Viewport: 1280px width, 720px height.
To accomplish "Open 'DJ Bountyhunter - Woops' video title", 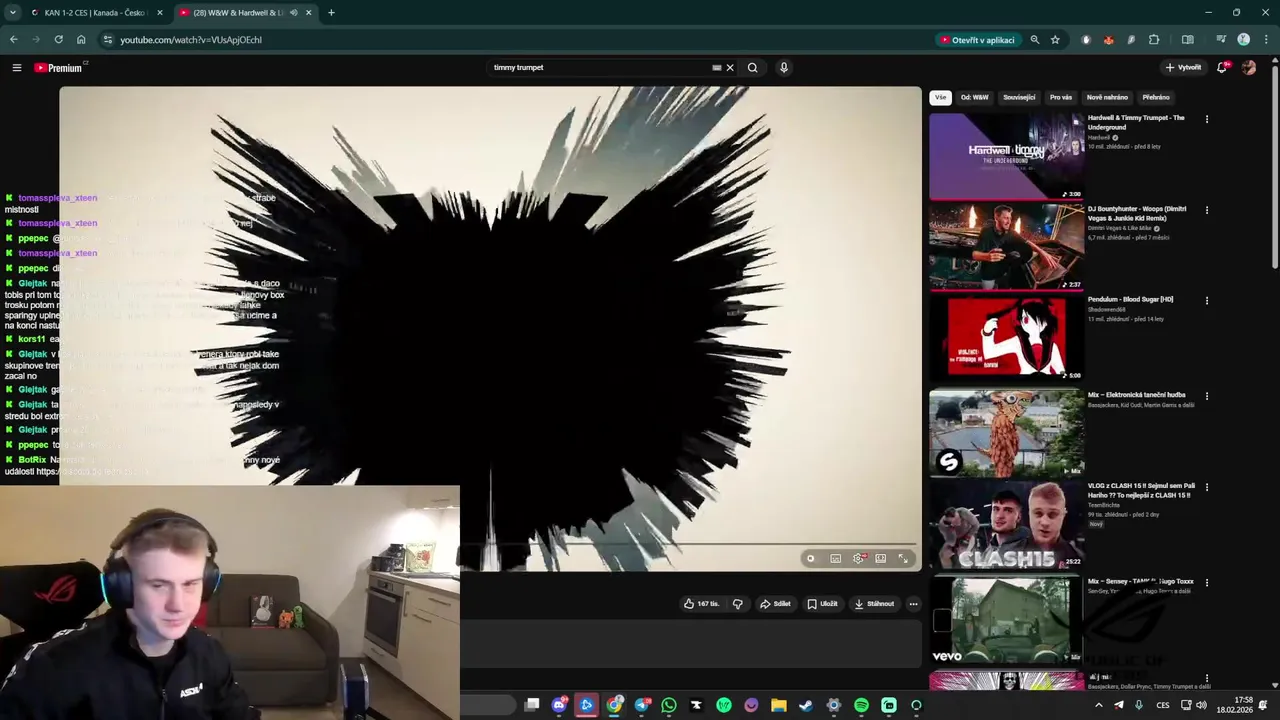I will pos(1137,213).
